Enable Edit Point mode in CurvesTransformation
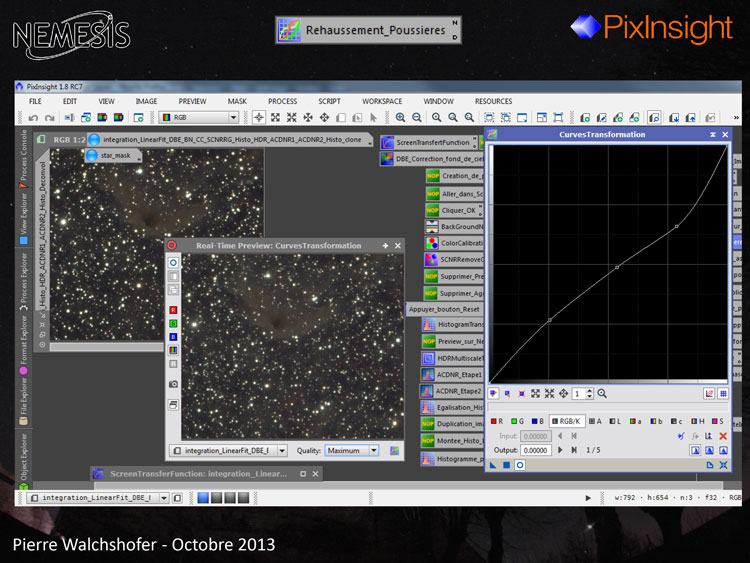750x563 pixels. 493,394
